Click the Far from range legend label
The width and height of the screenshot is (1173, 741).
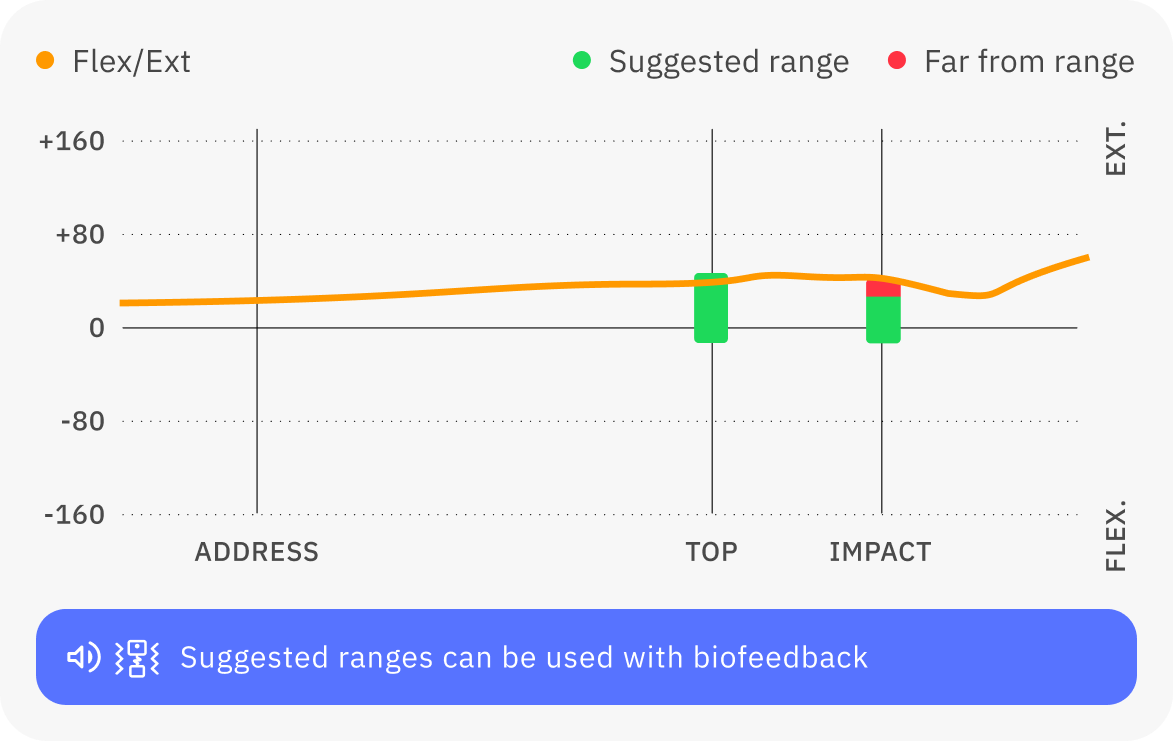(1029, 62)
